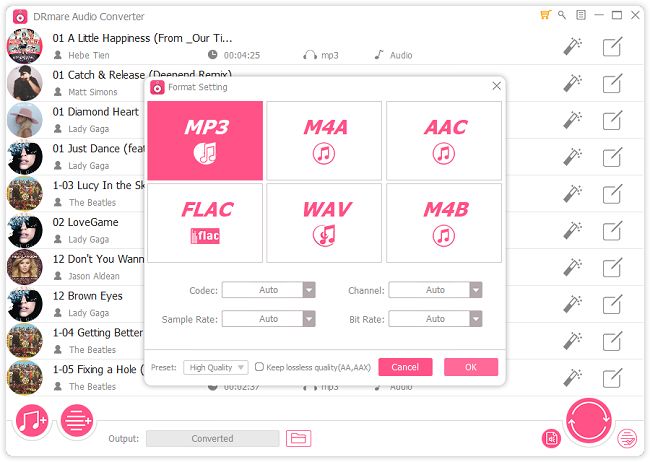Viewport: 650px width, 462px height.
Task: Confirm format settings with OK
Action: pos(471,367)
